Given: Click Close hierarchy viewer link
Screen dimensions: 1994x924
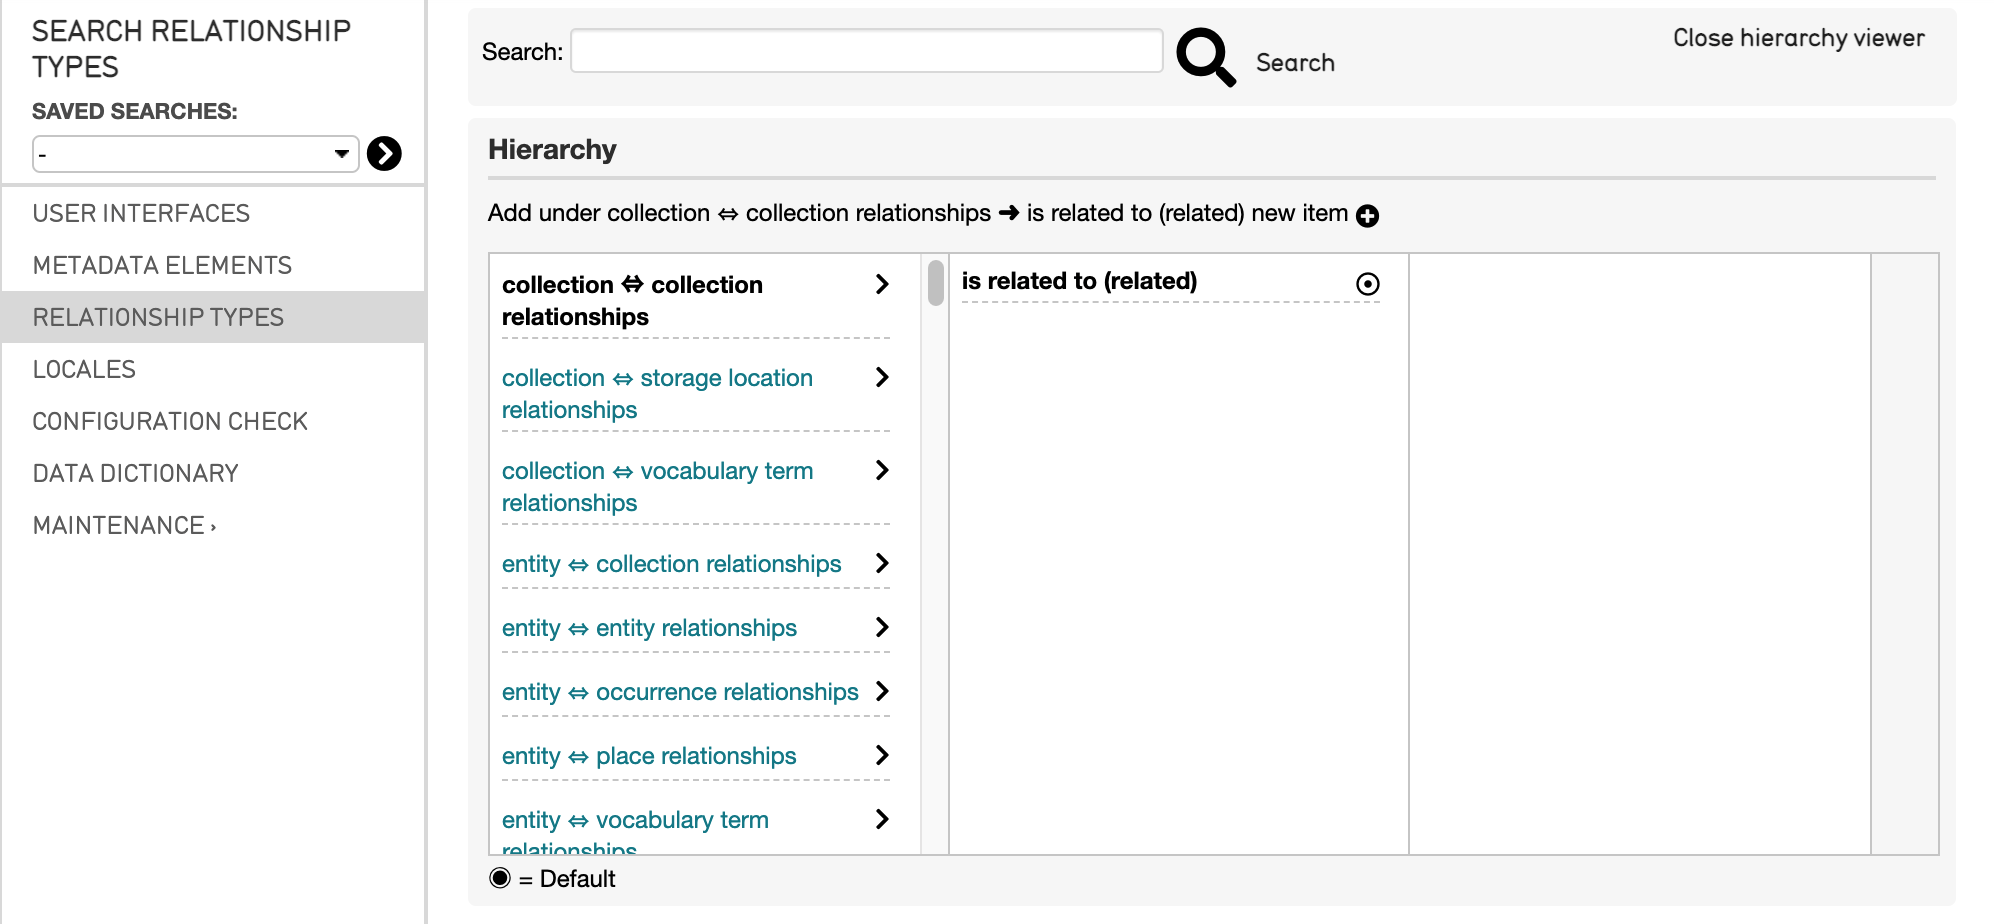Looking at the screenshot, I should click(x=1798, y=38).
